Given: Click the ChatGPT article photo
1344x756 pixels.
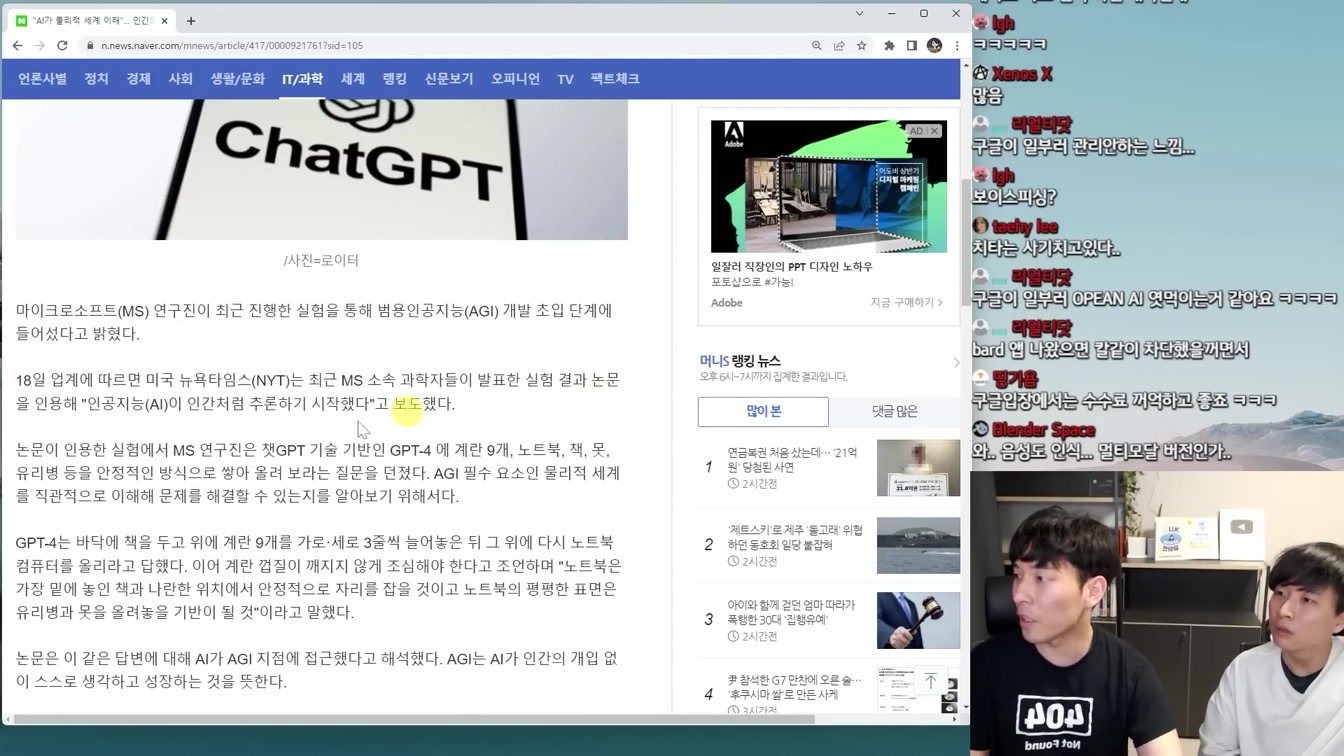Looking at the screenshot, I should coord(321,170).
